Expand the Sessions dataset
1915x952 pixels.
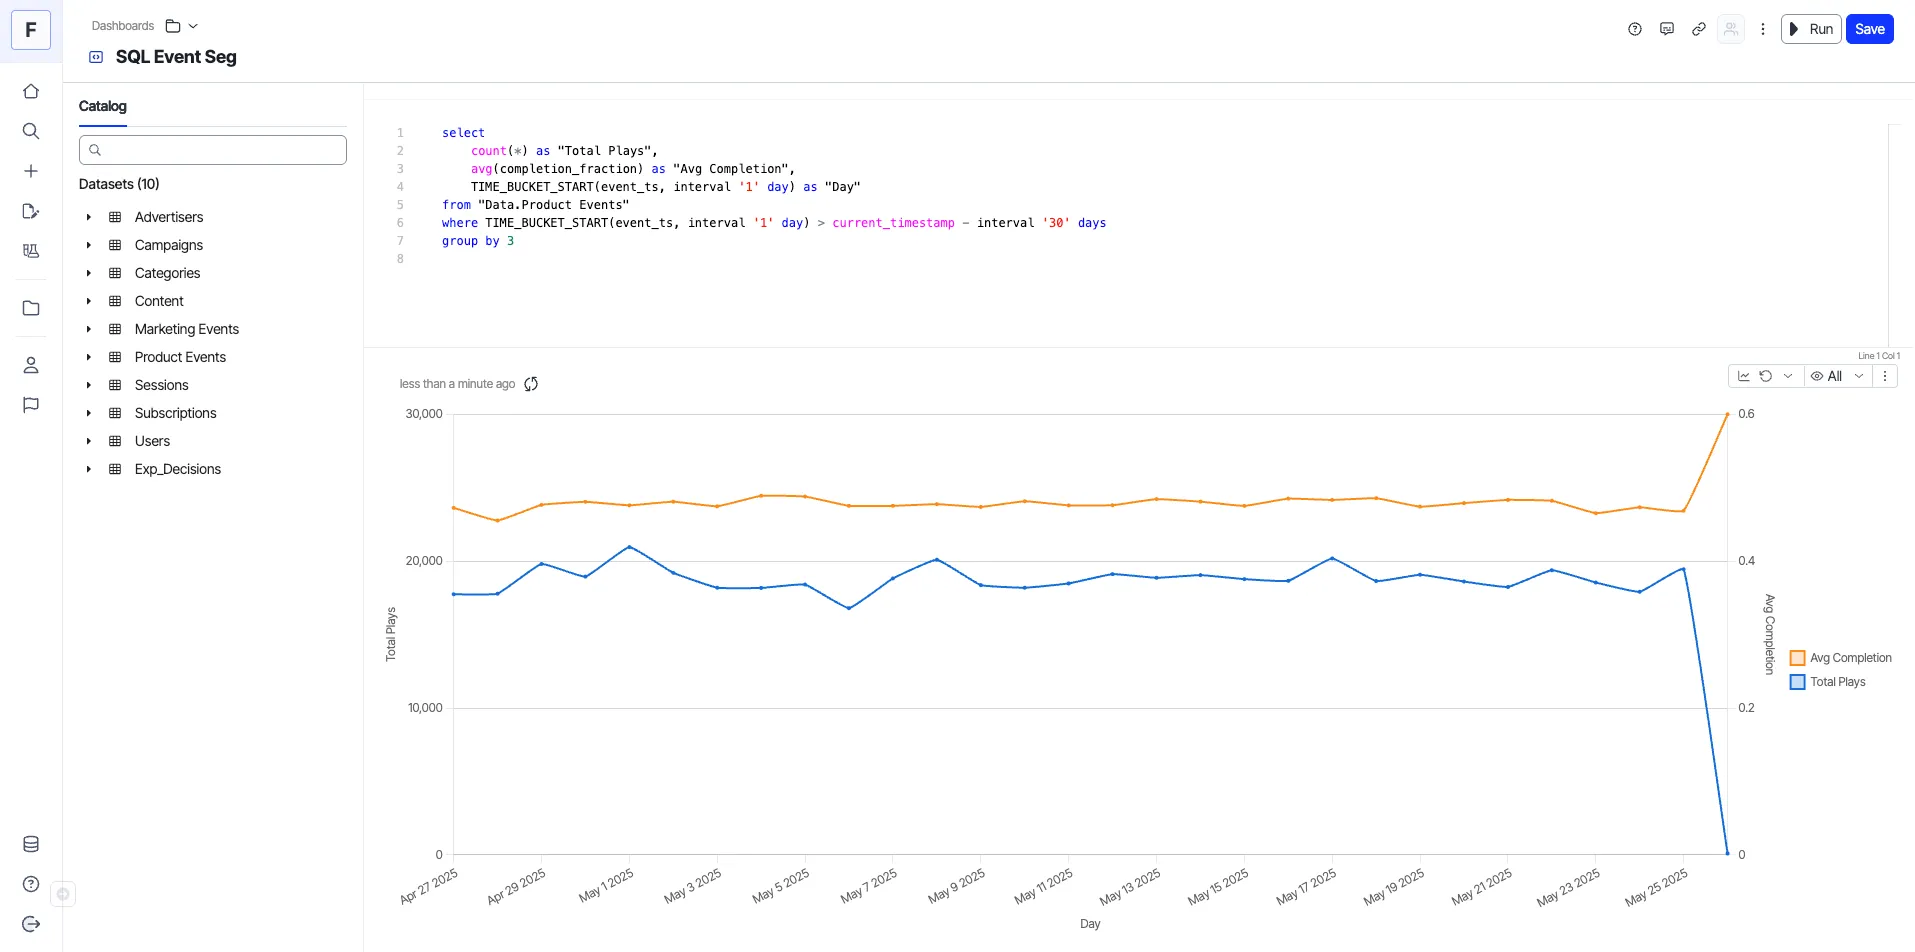pos(89,385)
